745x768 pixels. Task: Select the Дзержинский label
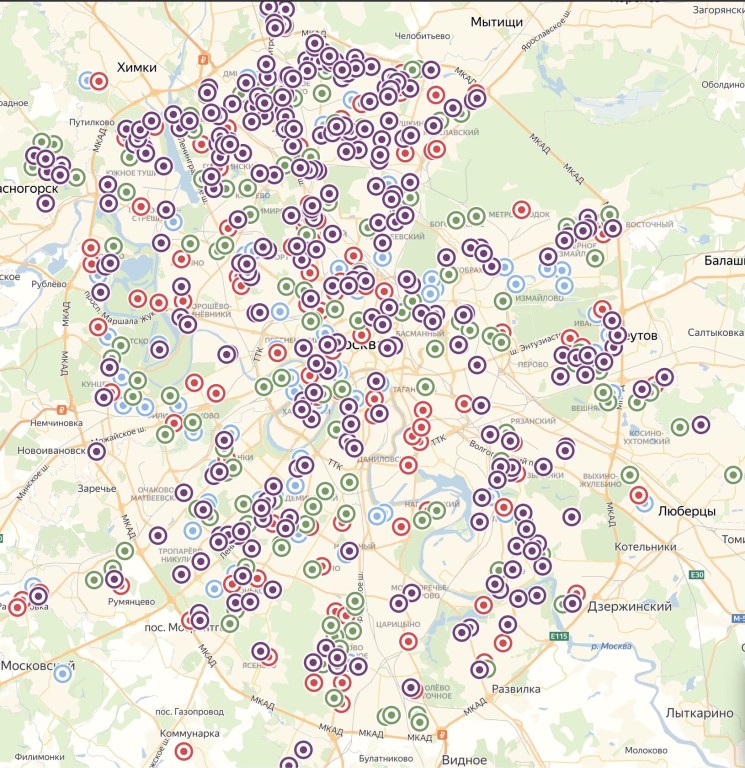pyautogui.click(x=629, y=606)
